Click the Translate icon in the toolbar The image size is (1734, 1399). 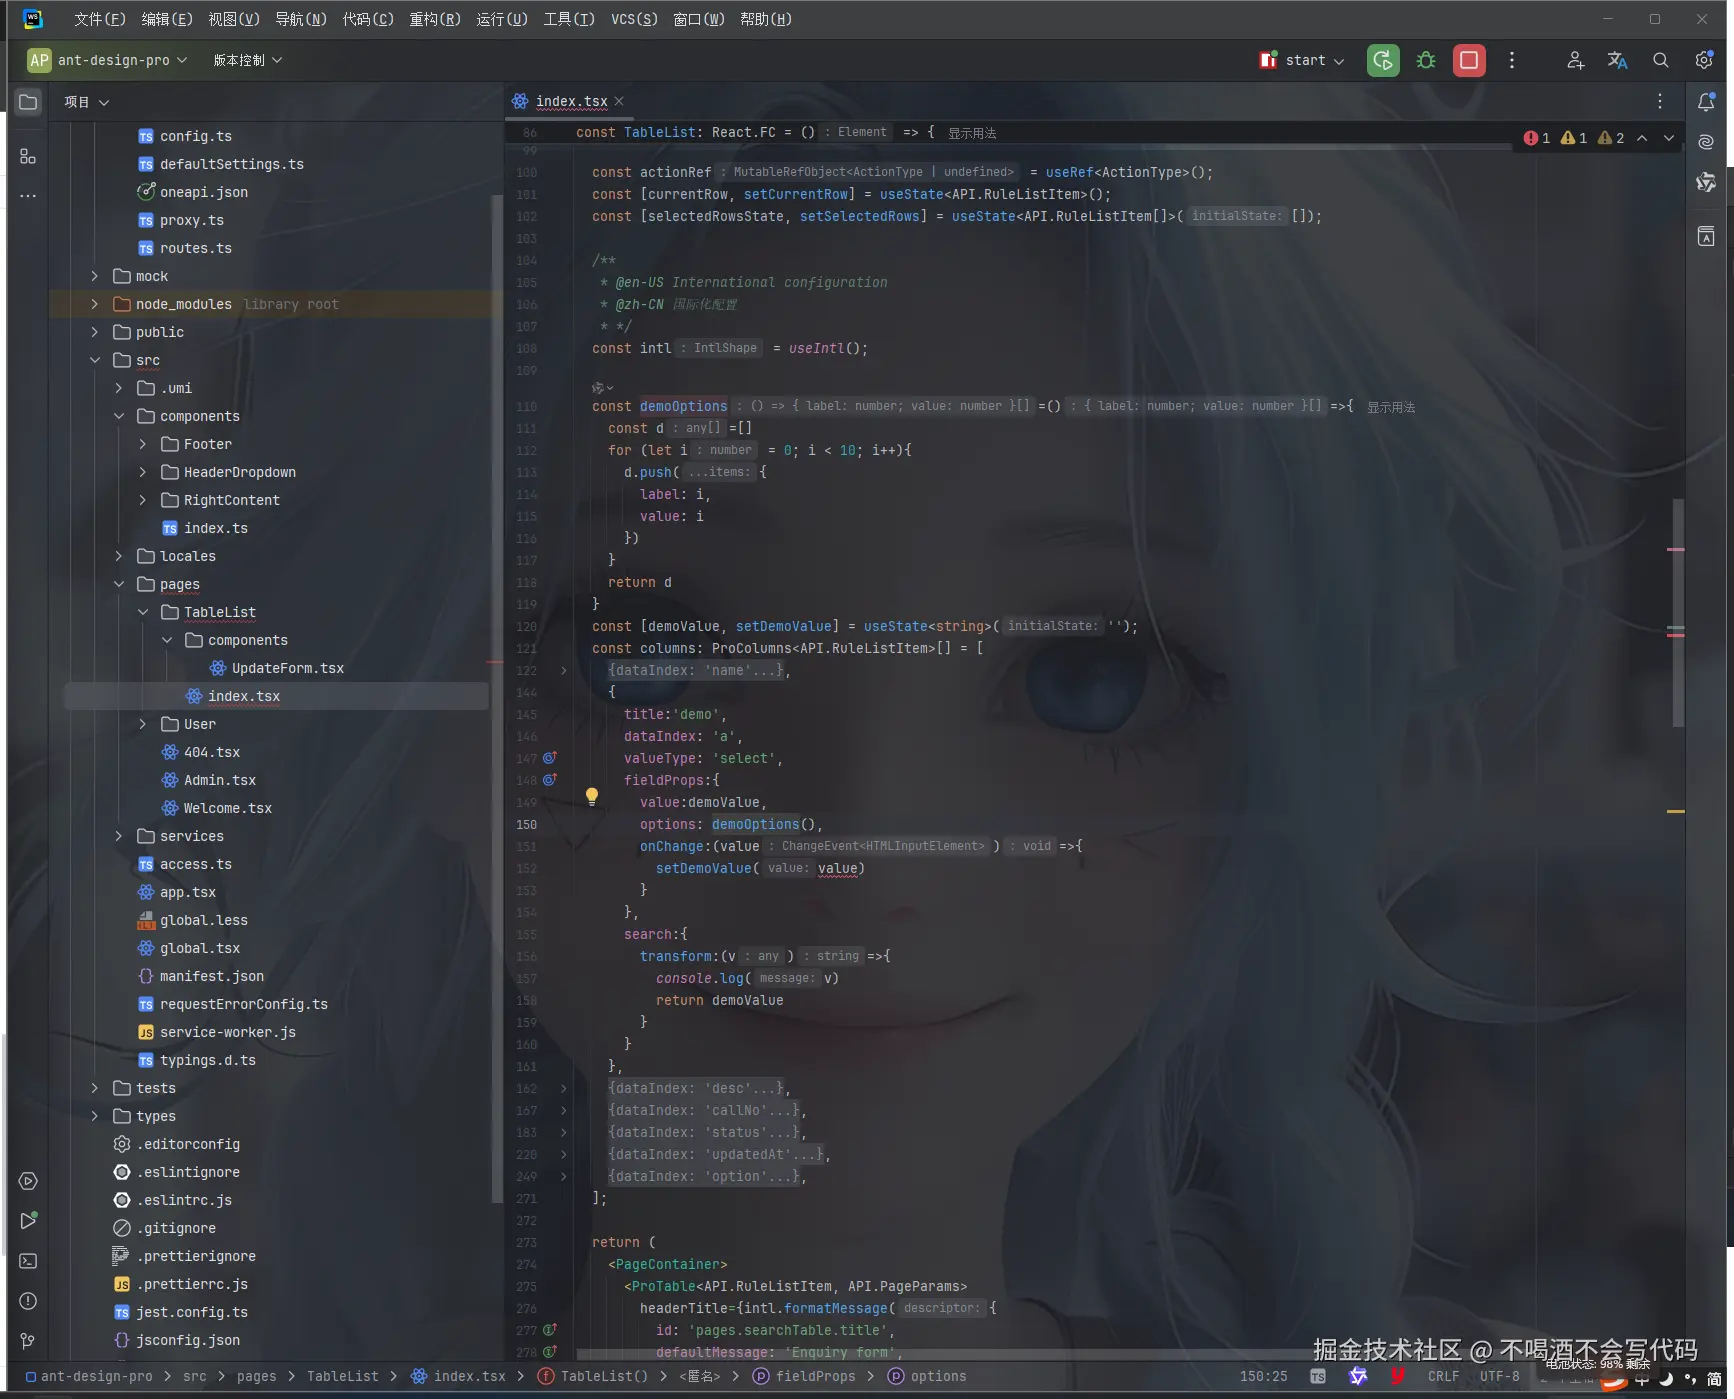(x=1617, y=60)
